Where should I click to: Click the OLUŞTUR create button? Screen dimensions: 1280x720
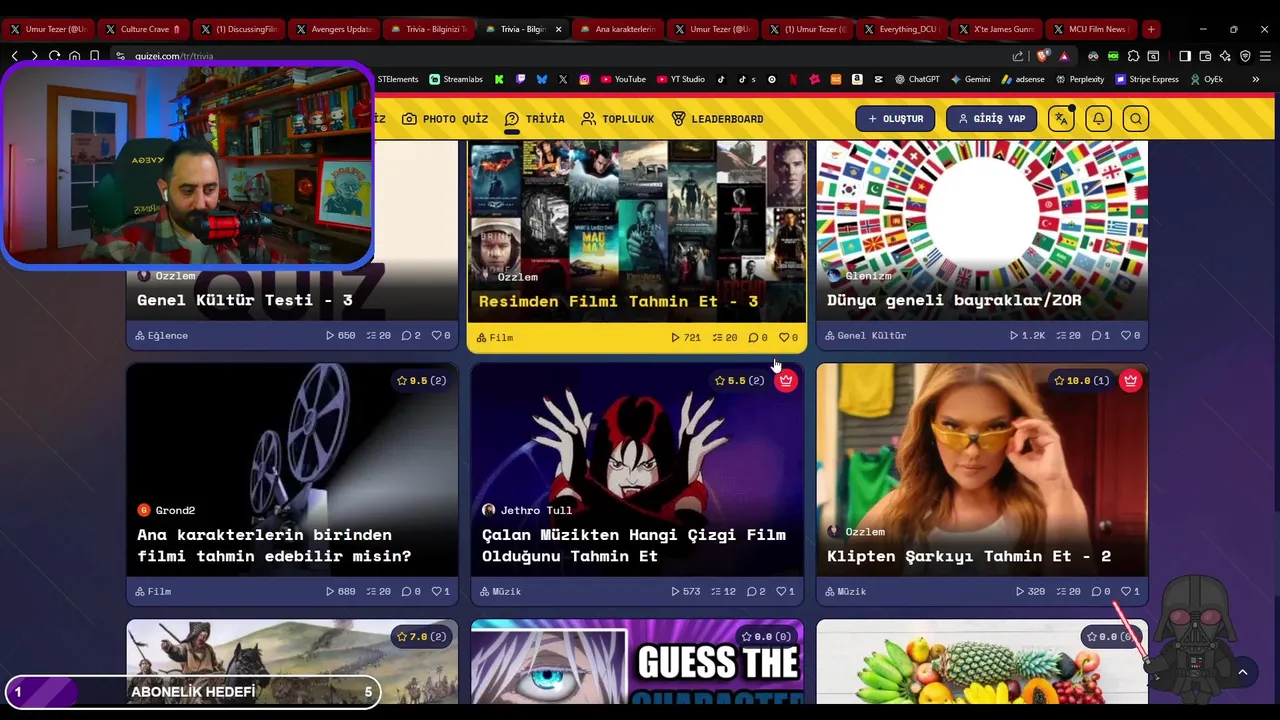[x=895, y=119]
